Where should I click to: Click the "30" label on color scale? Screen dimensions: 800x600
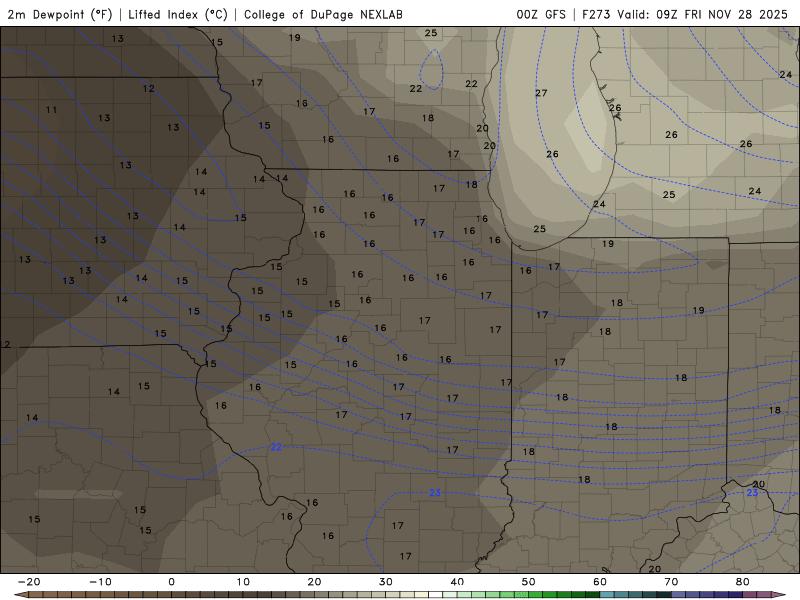coord(386,582)
